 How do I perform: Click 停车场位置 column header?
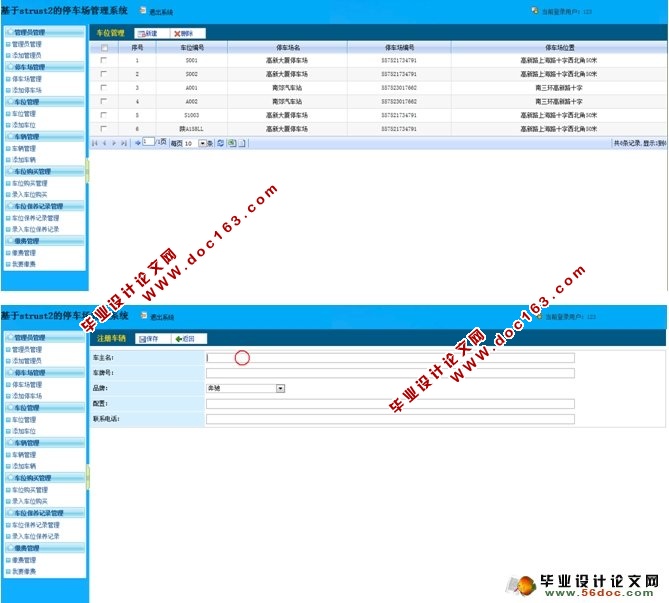559,48
